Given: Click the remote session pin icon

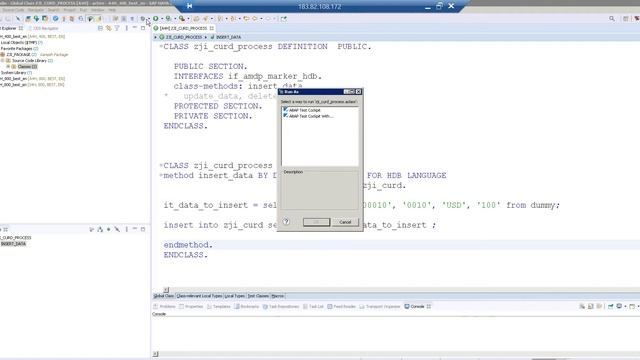Looking at the screenshot, I should [189, 6].
